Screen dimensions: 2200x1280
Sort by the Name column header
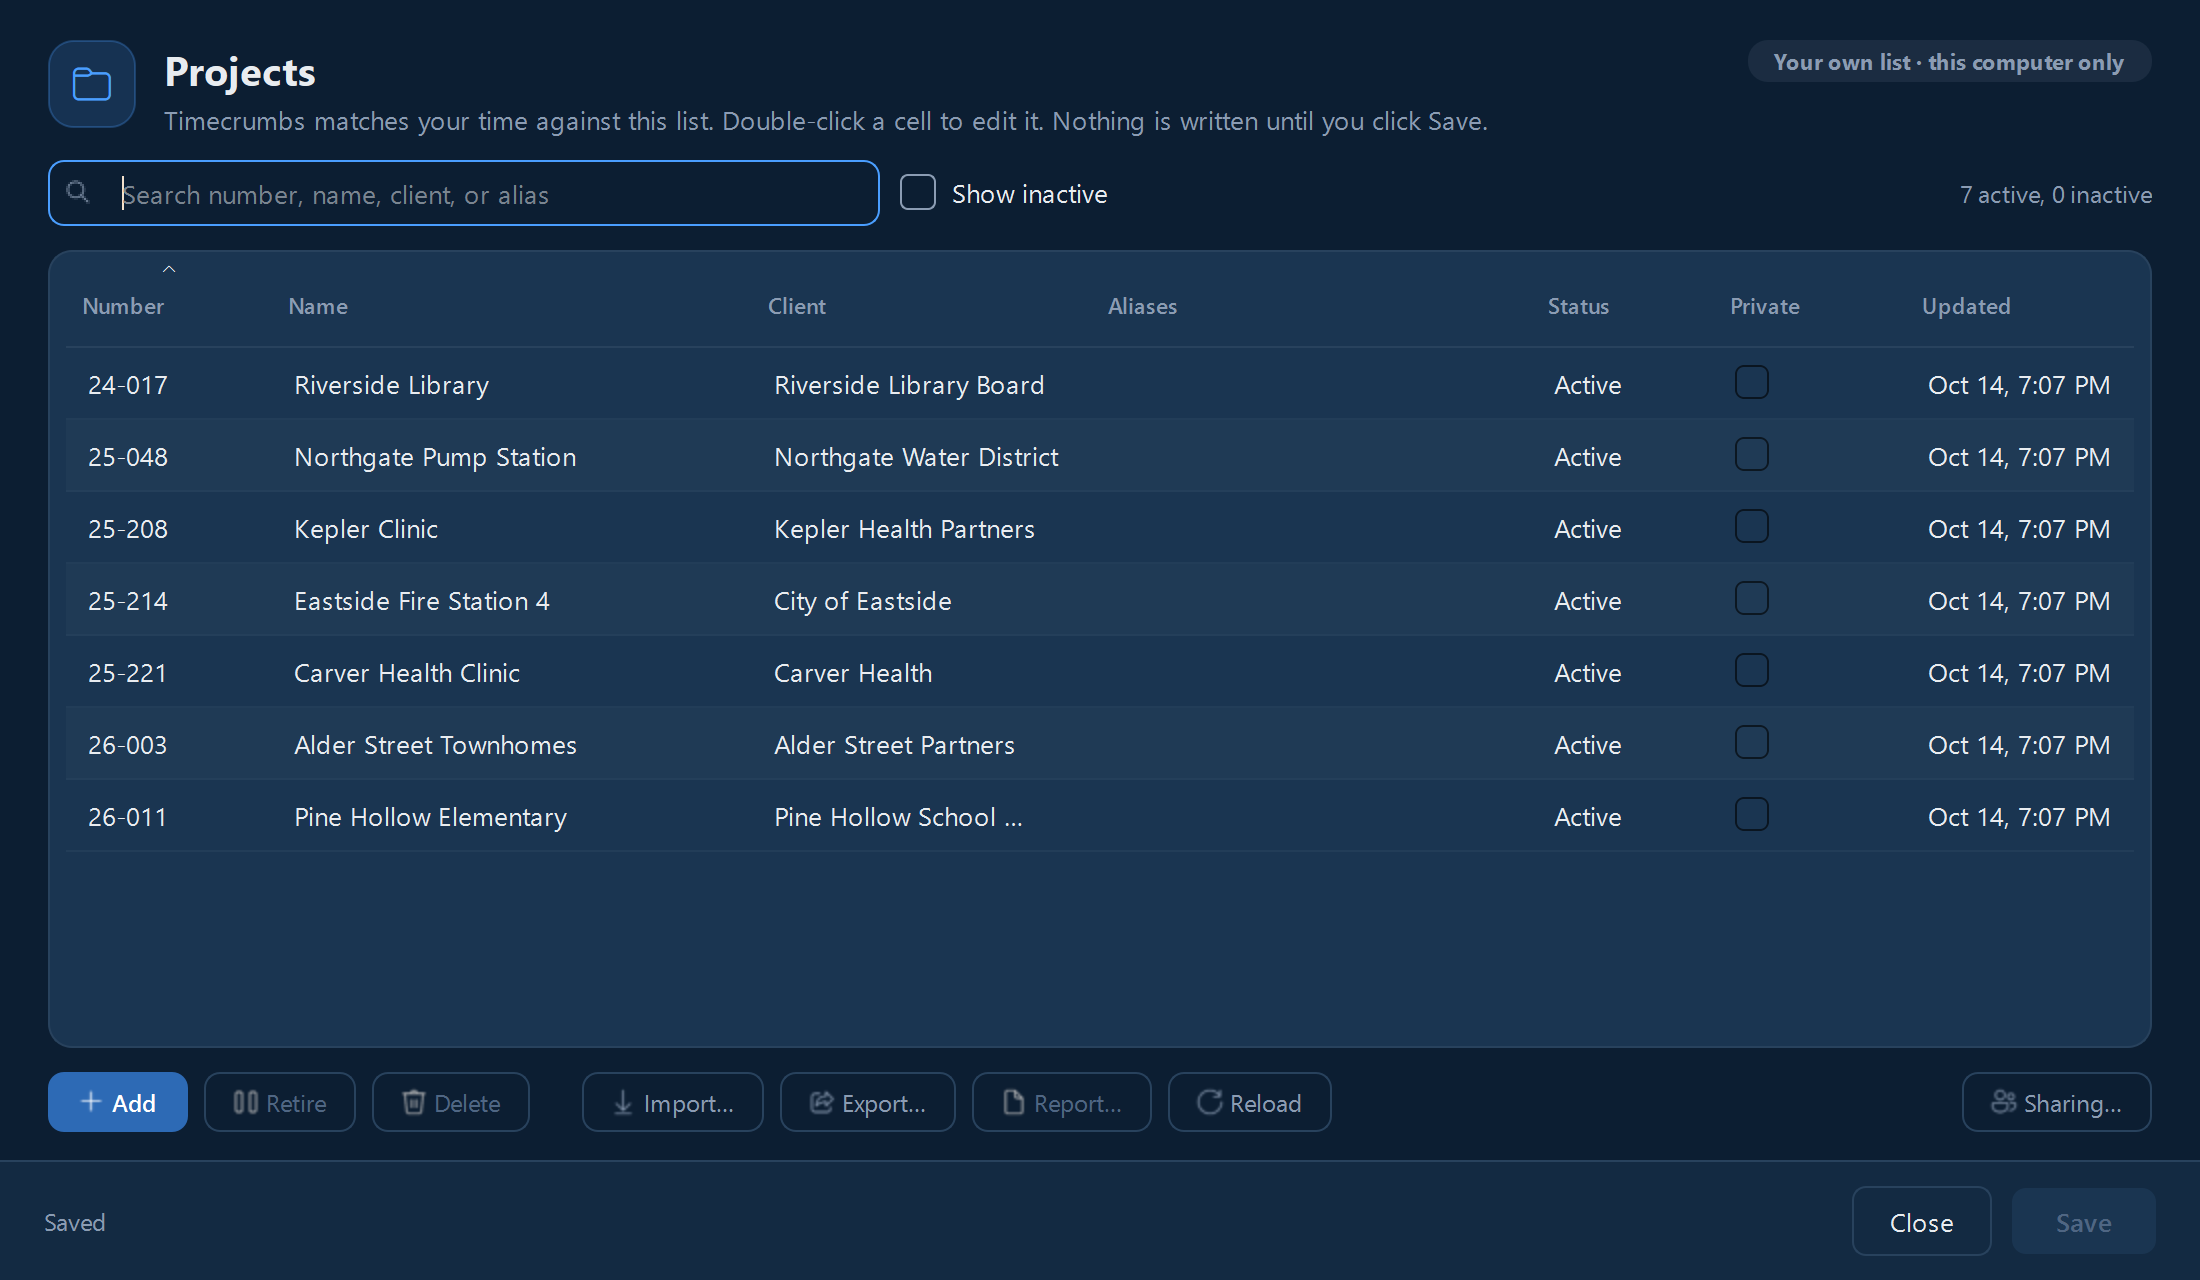click(x=318, y=307)
